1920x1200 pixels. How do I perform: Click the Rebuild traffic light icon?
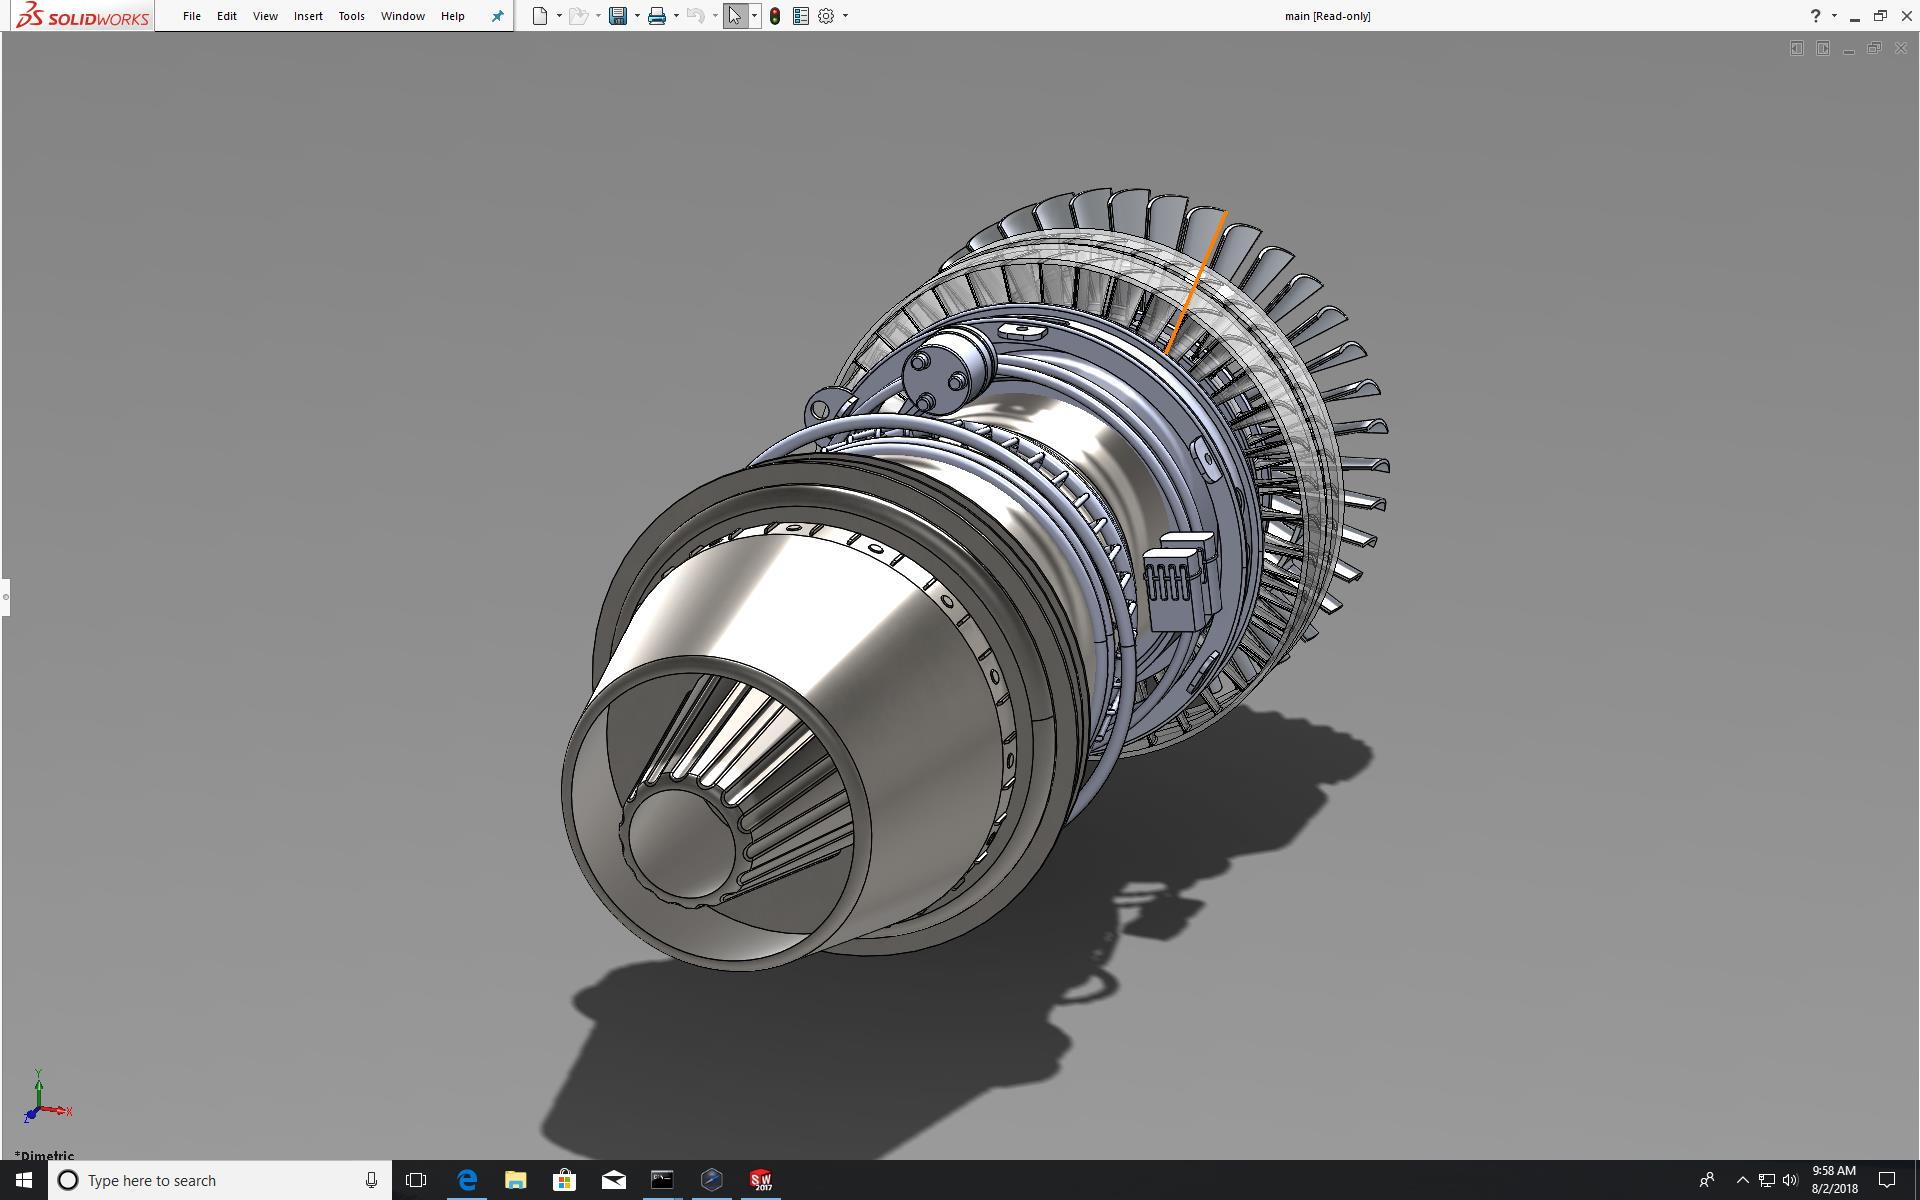[775, 16]
